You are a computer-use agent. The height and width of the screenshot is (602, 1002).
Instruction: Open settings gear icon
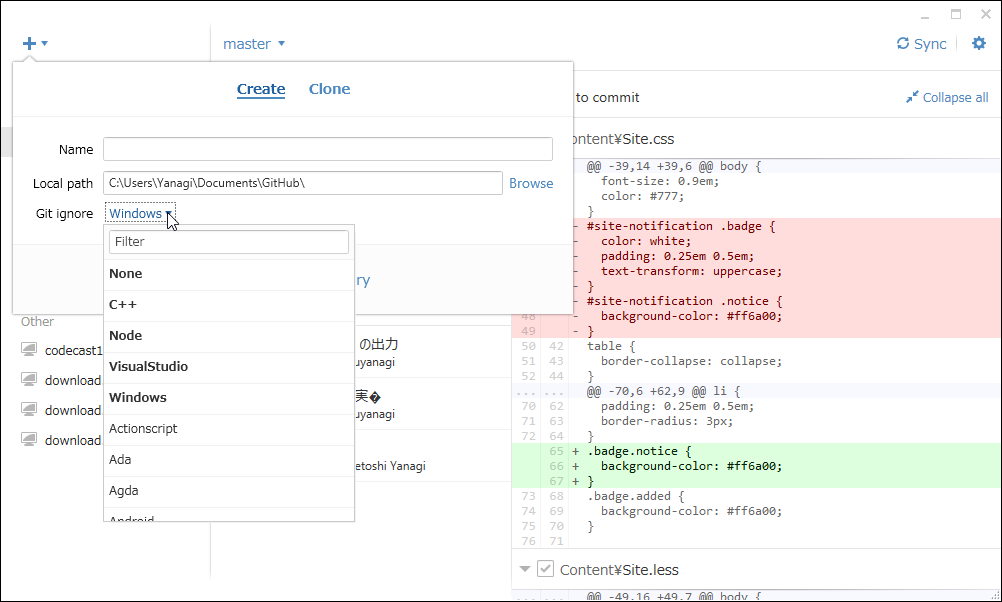pos(979,43)
